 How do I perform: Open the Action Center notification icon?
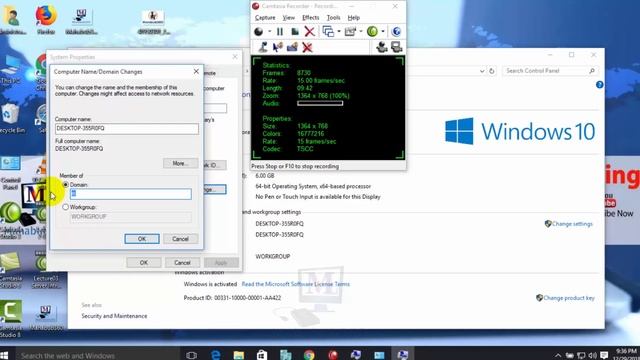pyautogui.click(x=604, y=356)
